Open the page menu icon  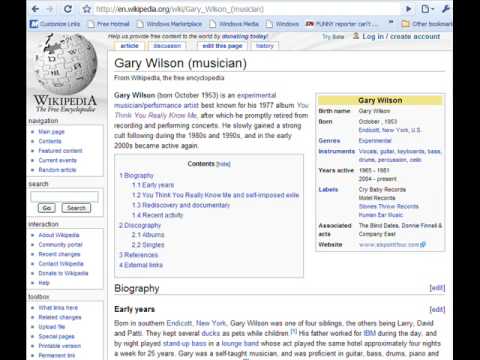tap(427, 9)
